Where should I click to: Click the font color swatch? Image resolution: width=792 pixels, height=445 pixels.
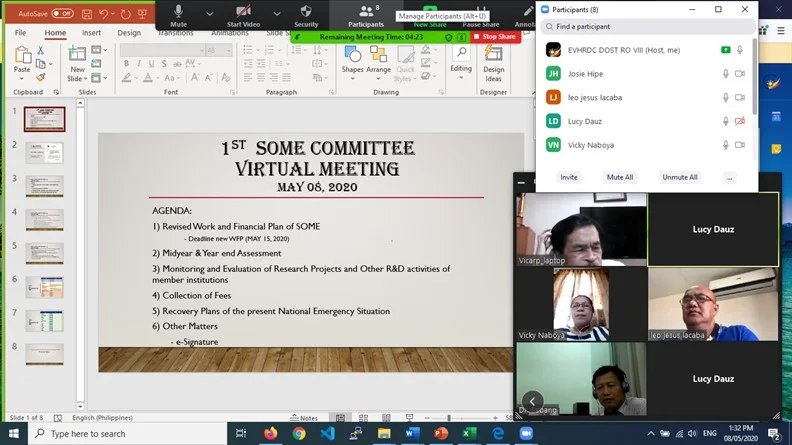147,78
